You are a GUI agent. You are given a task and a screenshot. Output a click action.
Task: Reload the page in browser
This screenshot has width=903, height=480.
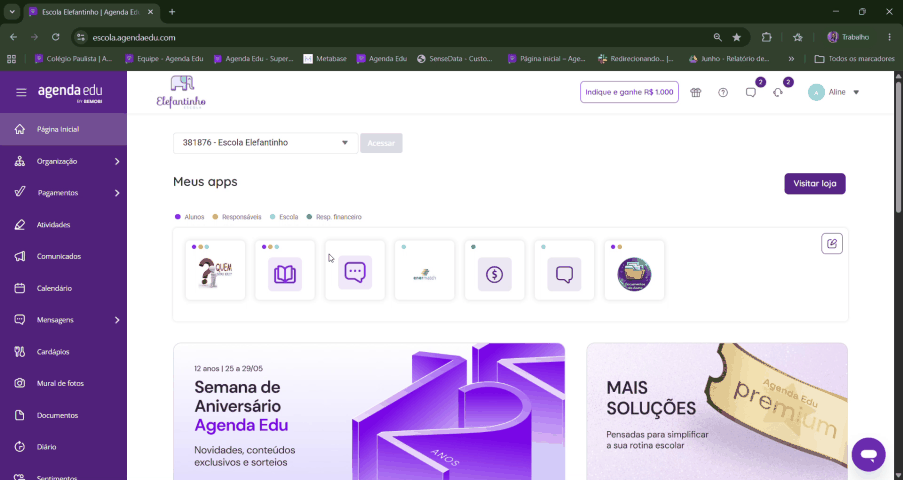point(55,37)
